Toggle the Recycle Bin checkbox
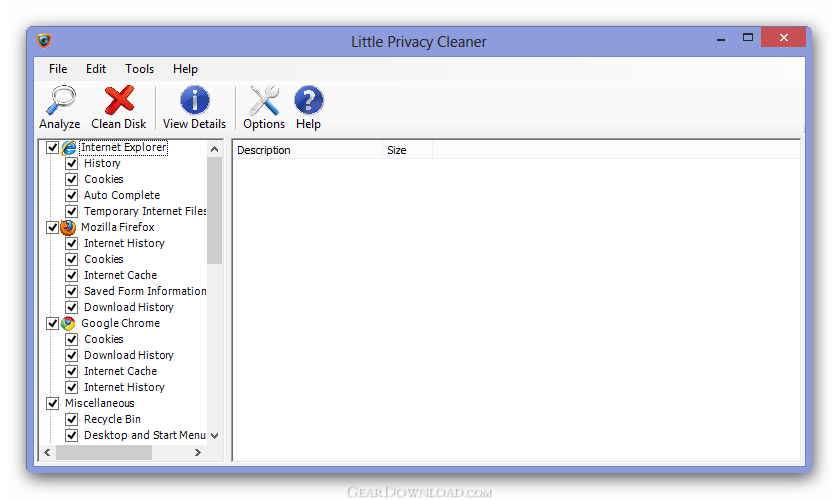The image size is (839, 500). (72, 419)
